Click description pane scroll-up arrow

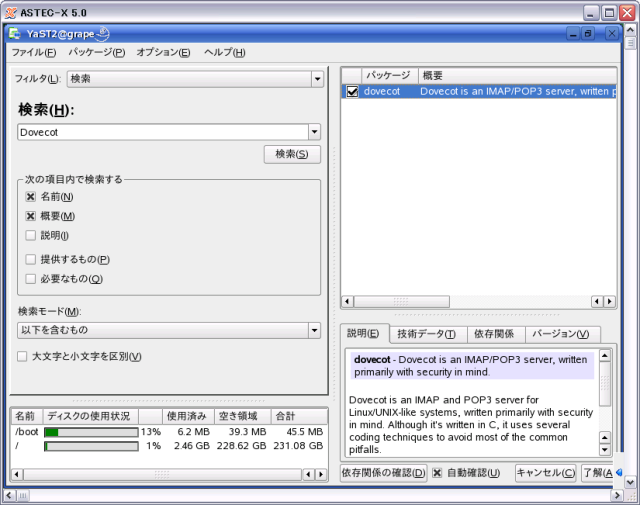coord(605,357)
